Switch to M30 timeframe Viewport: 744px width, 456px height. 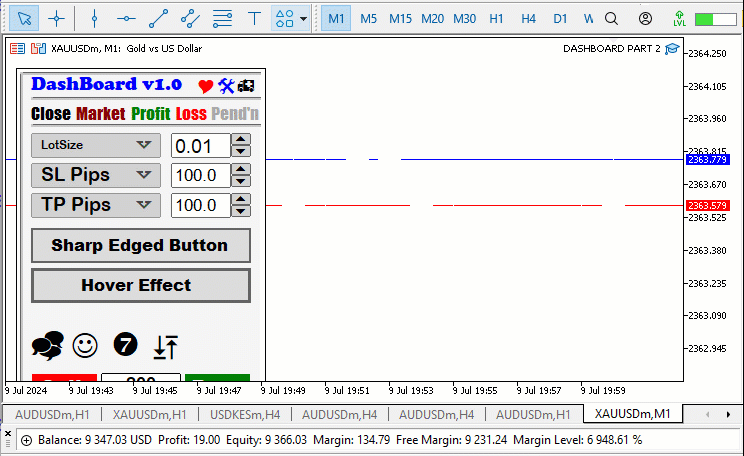coord(465,19)
